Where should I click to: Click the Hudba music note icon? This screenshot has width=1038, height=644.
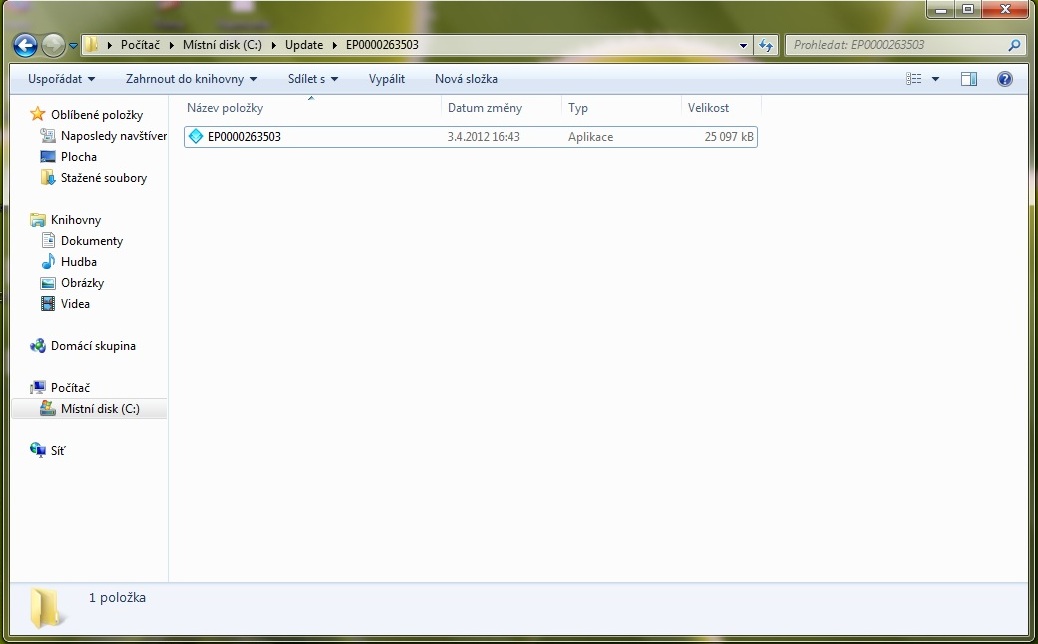[x=48, y=261]
